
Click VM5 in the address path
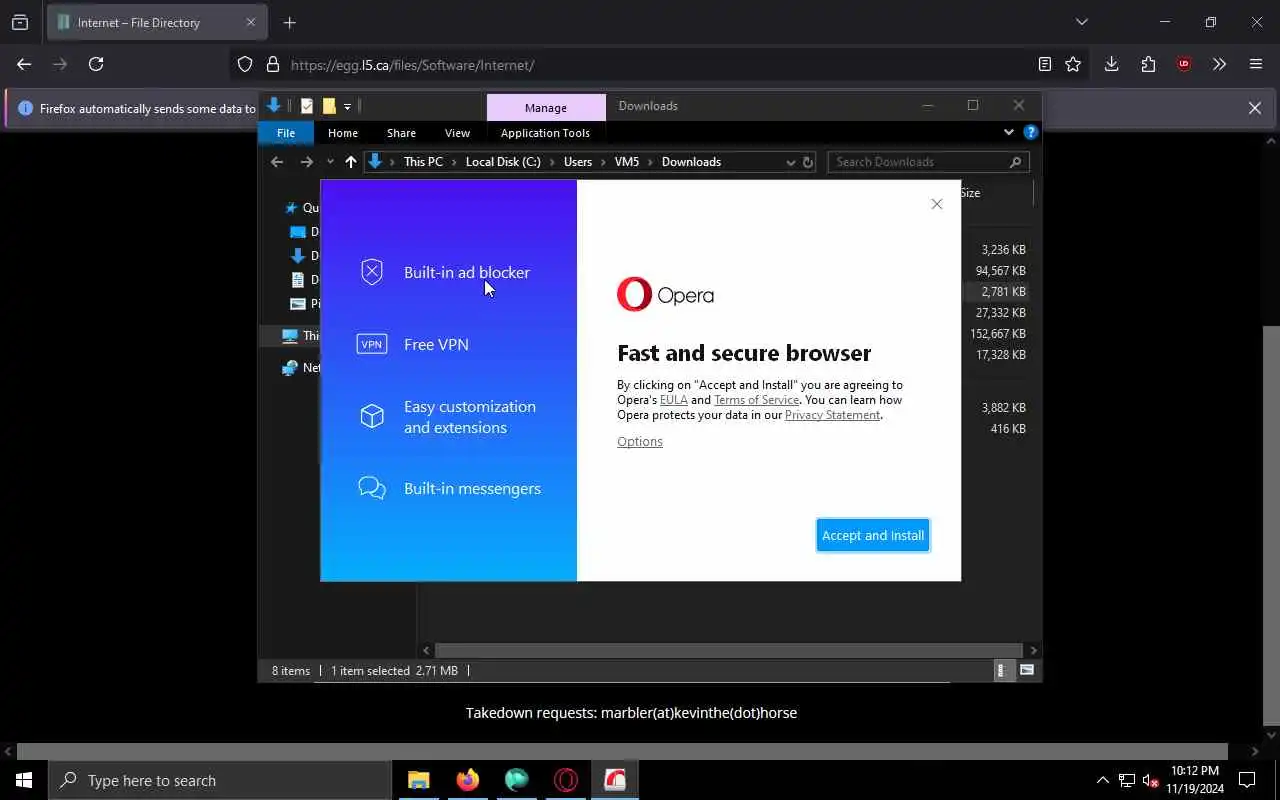627,162
